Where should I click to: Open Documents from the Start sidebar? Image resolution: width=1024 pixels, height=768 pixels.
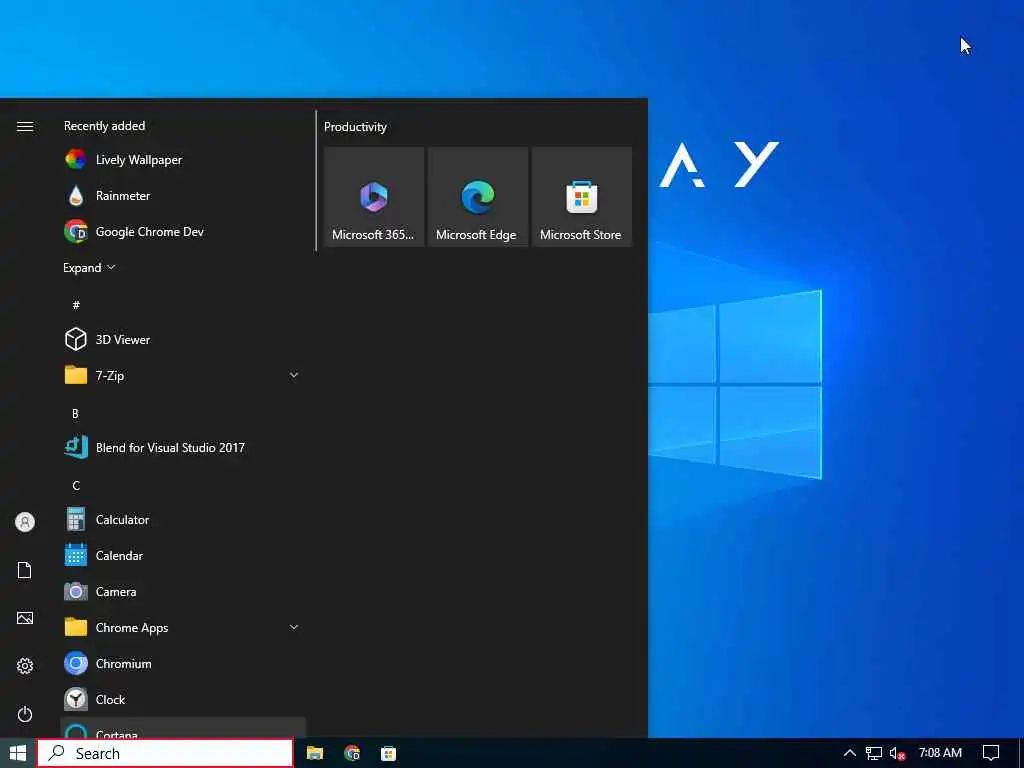coord(25,570)
